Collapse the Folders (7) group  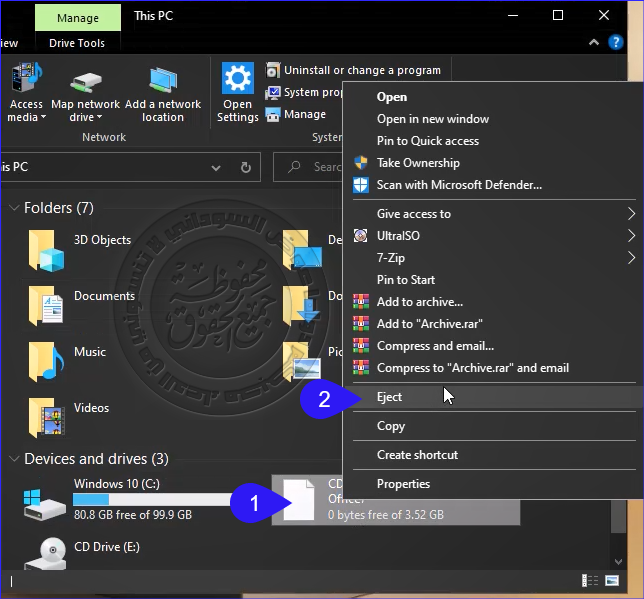click(x=14, y=208)
